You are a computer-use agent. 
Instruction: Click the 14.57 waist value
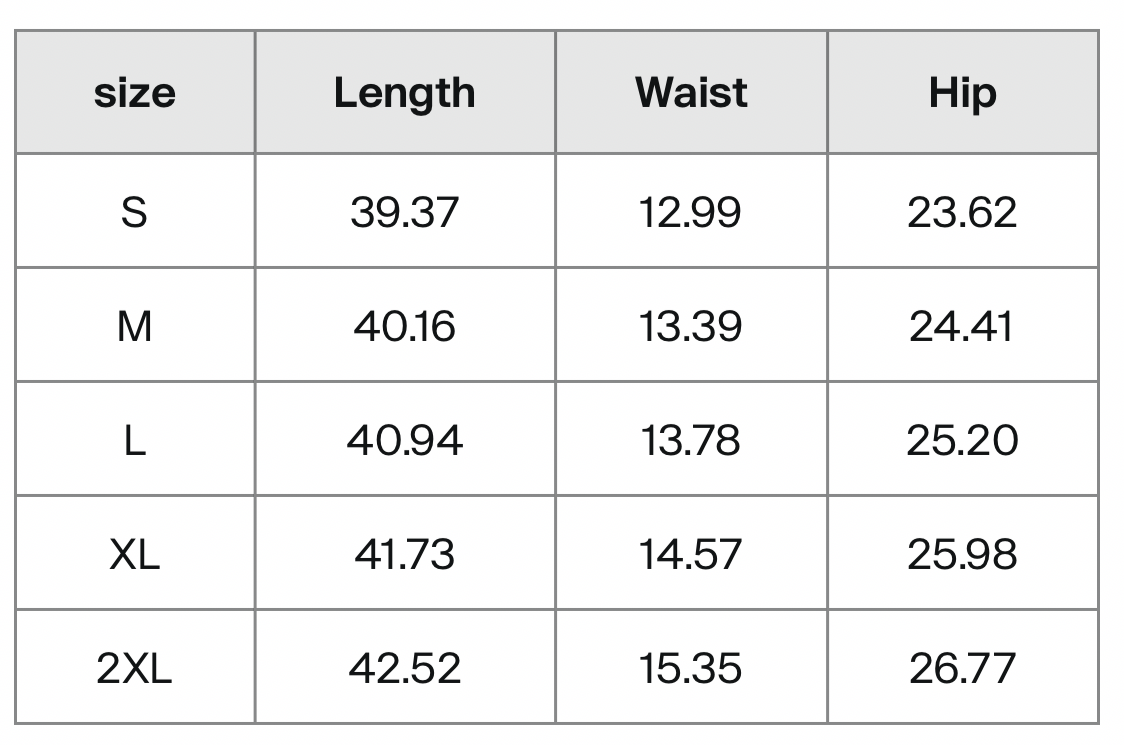[x=691, y=554]
